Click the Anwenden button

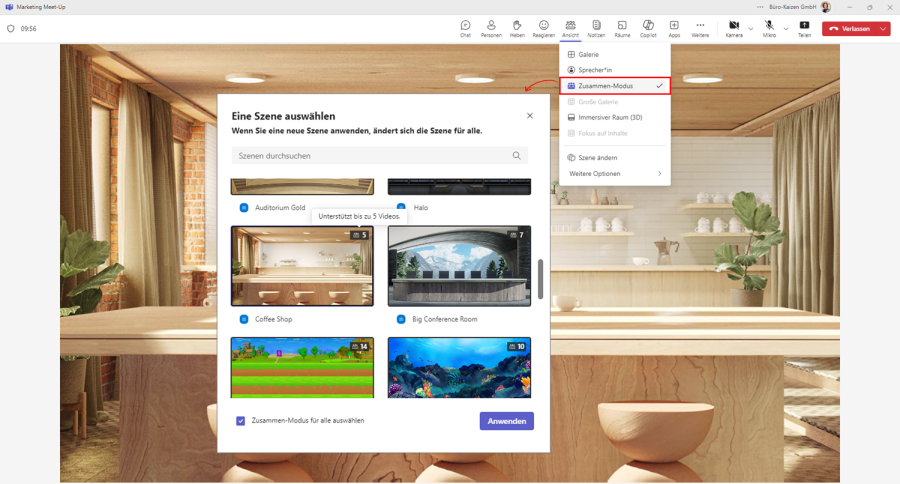pyautogui.click(x=506, y=421)
